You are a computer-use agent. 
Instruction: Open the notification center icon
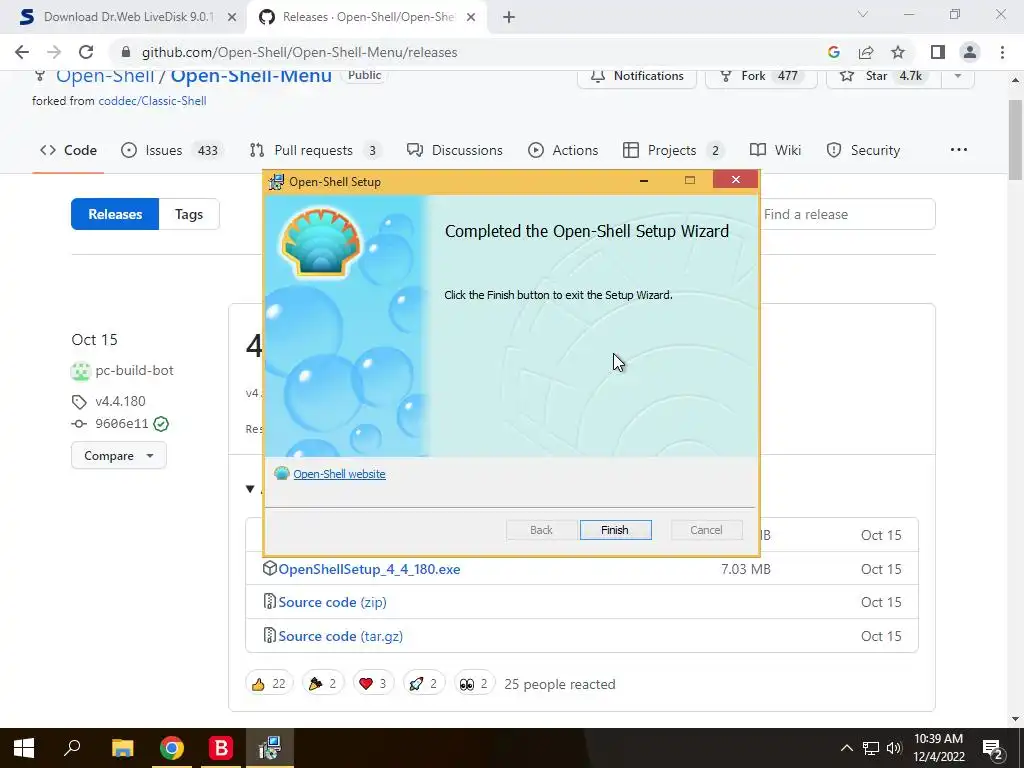[x=993, y=748]
